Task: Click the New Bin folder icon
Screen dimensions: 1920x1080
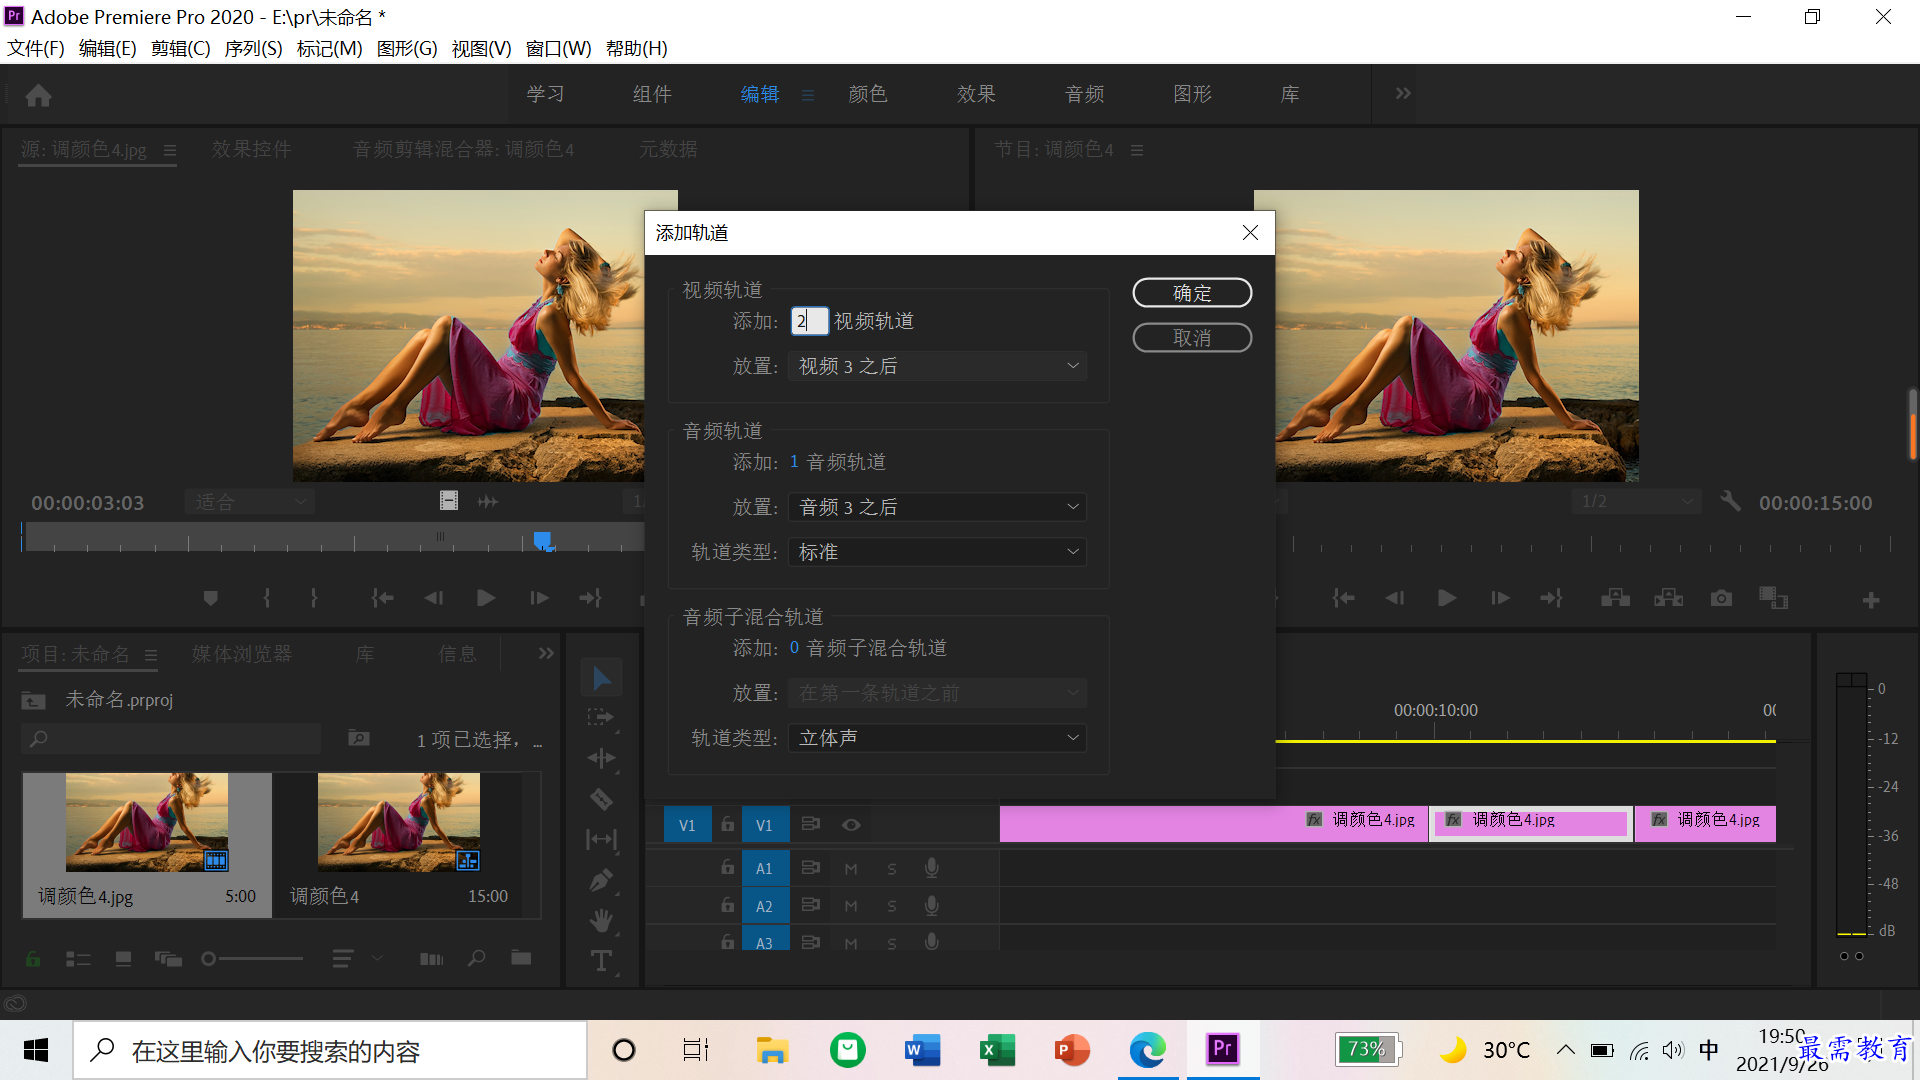Action: click(521, 958)
